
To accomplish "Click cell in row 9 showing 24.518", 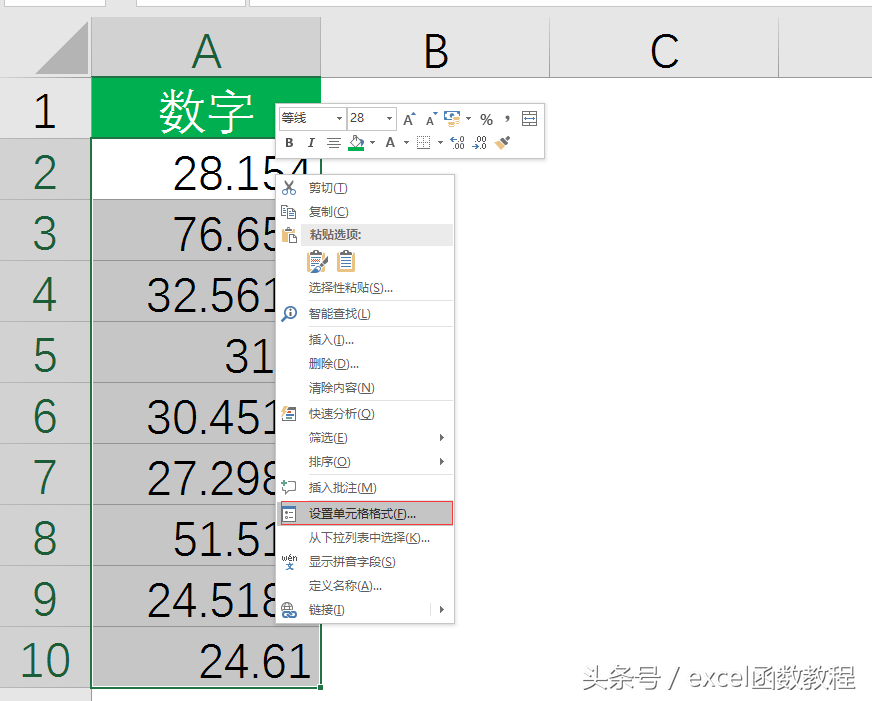I will tap(184, 596).
